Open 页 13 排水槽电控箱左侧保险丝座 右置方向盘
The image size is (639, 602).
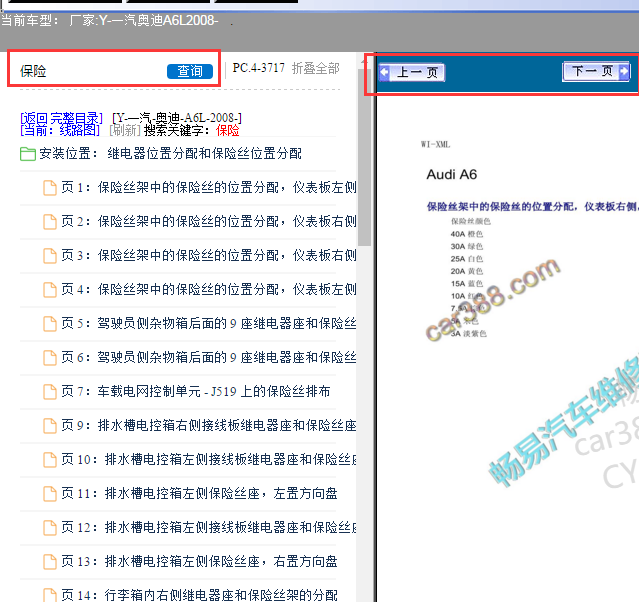pos(199,562)
